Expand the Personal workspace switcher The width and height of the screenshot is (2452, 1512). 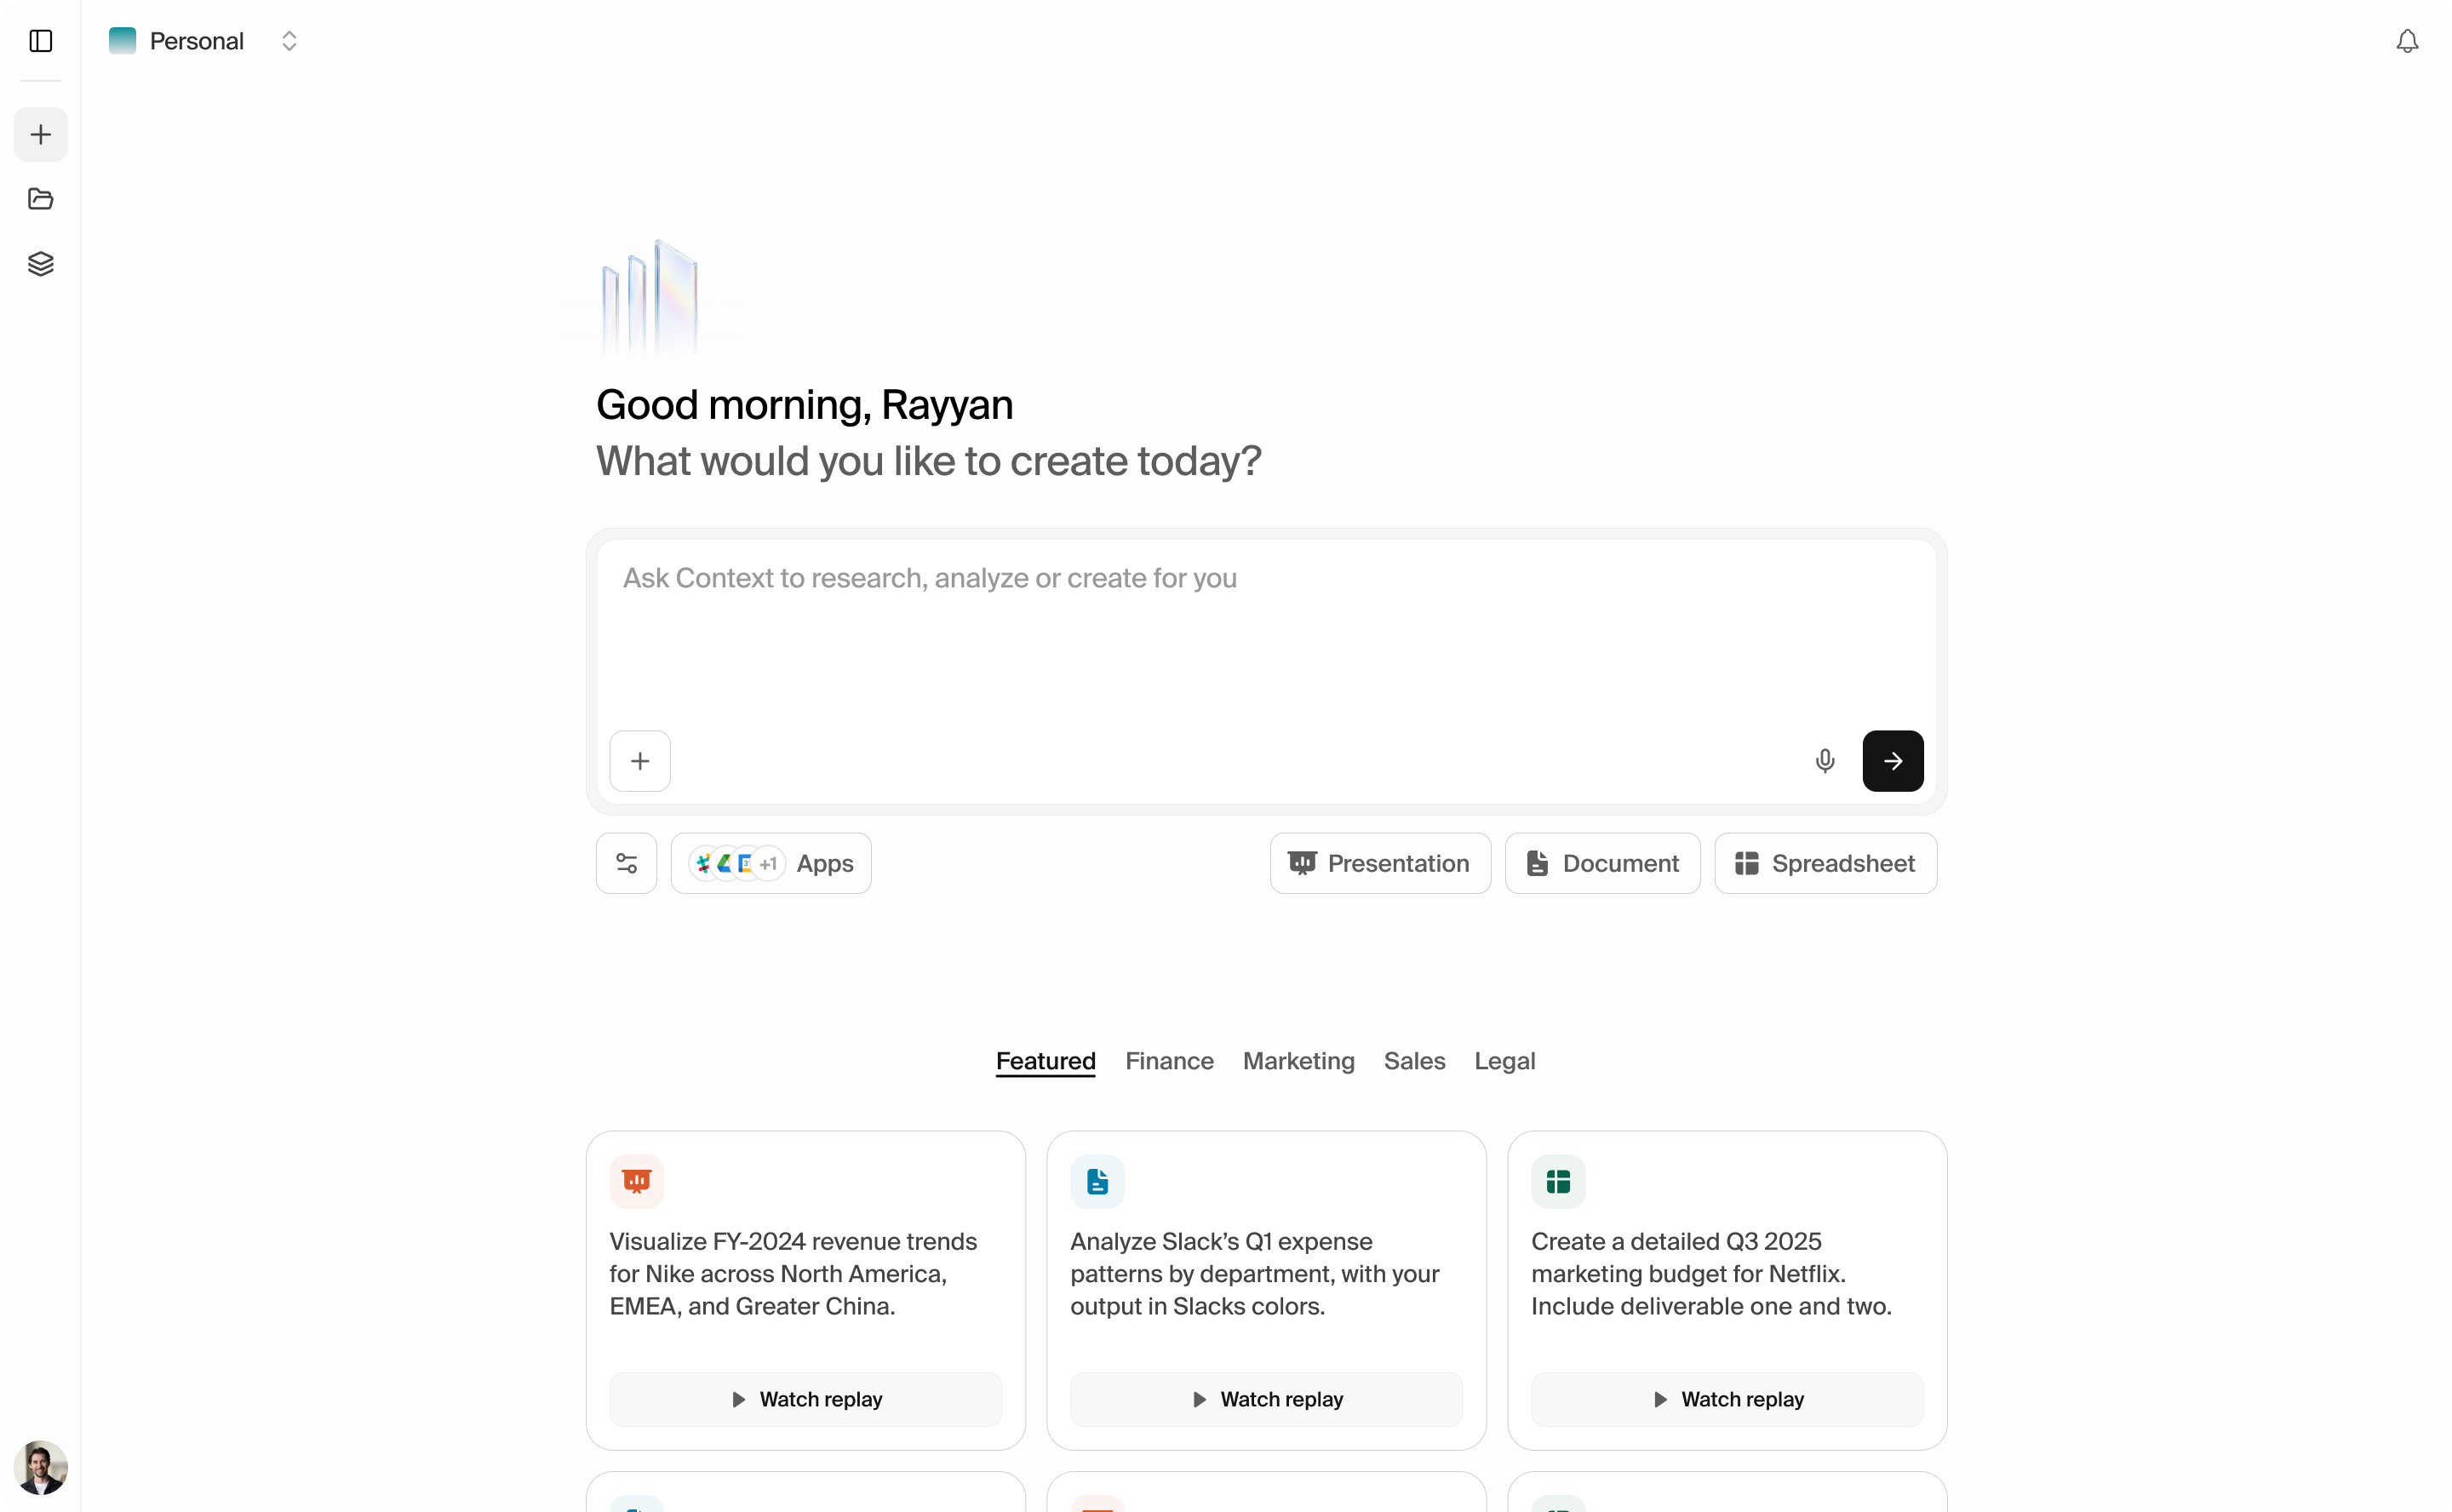click(289, 41)
